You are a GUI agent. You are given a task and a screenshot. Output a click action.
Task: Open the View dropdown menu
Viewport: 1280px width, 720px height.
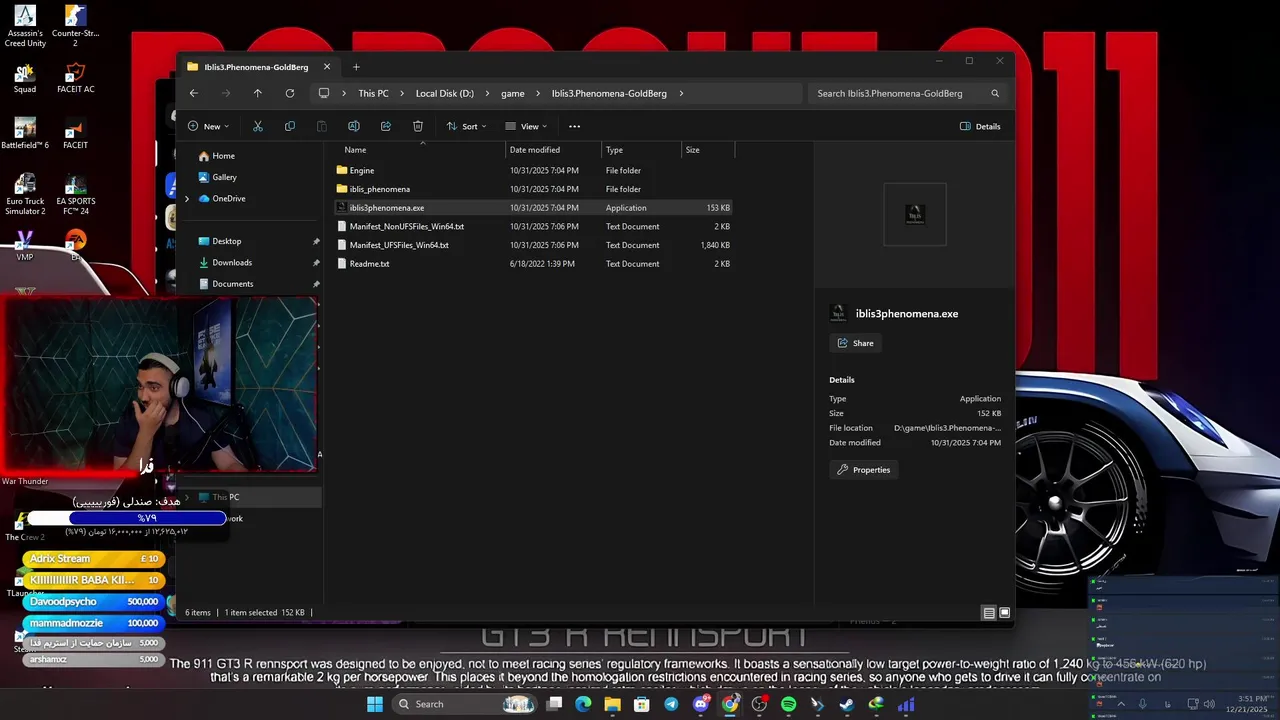tap(526, 126)
